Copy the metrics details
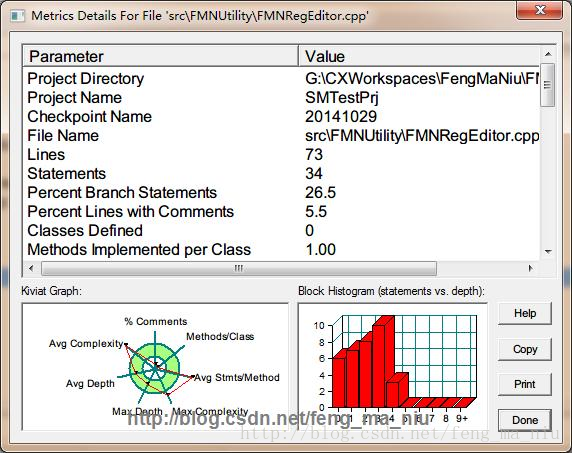572x453 pixels. (x=525, y=349)
